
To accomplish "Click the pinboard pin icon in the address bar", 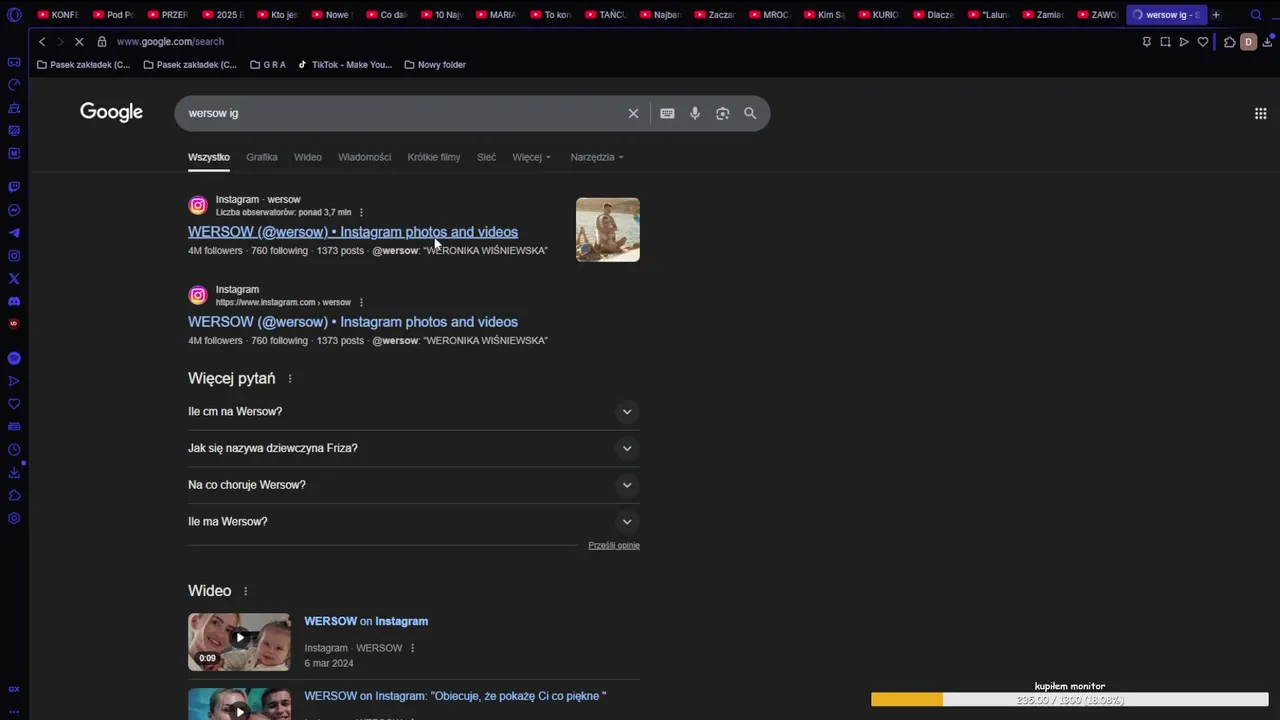I will (x=1146, y=42).
